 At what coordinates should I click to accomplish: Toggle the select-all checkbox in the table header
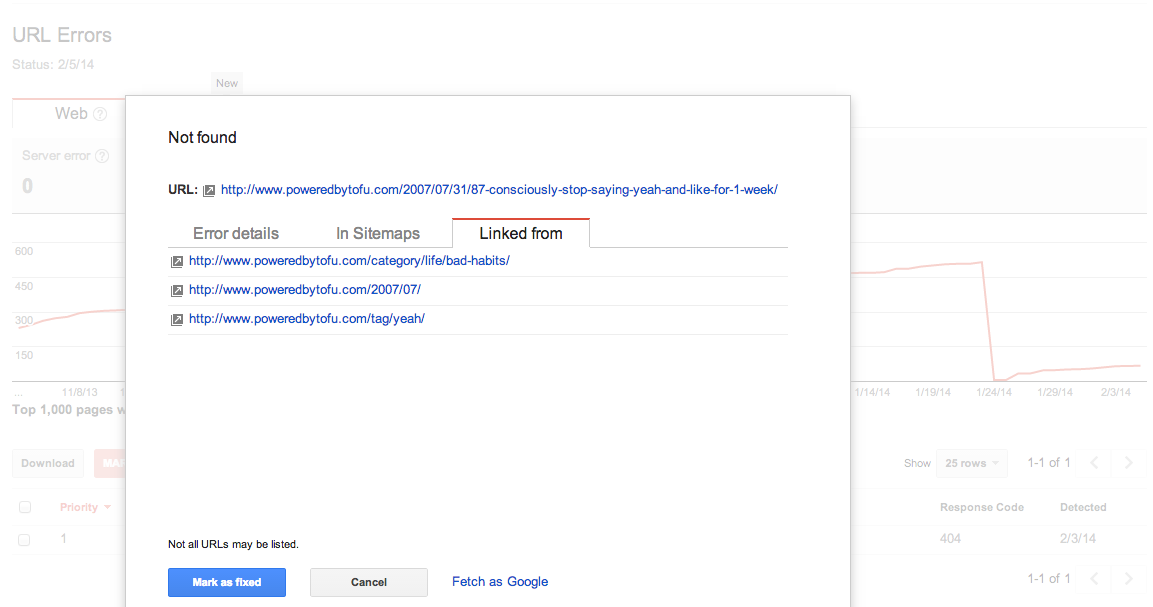pos(24,506)
